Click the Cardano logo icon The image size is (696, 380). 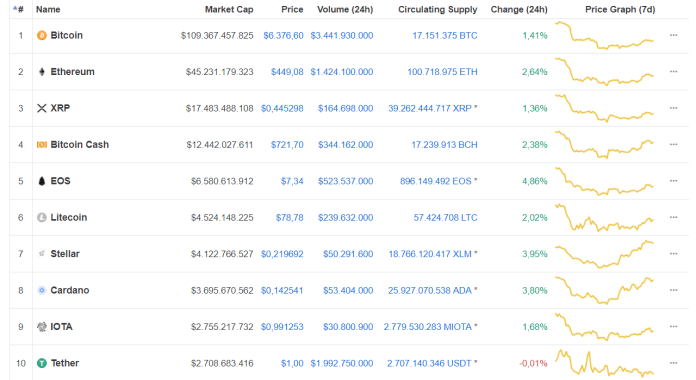tap(42, 290)
